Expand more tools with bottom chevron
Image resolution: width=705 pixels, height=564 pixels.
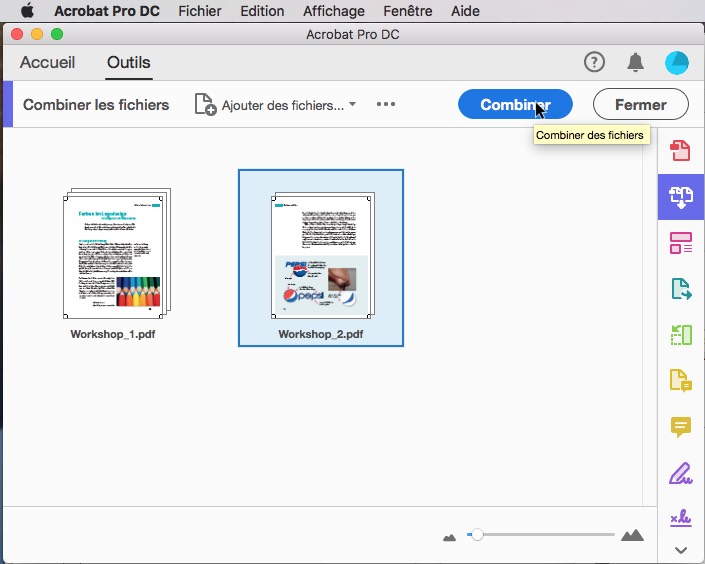(x=681, y=550)
